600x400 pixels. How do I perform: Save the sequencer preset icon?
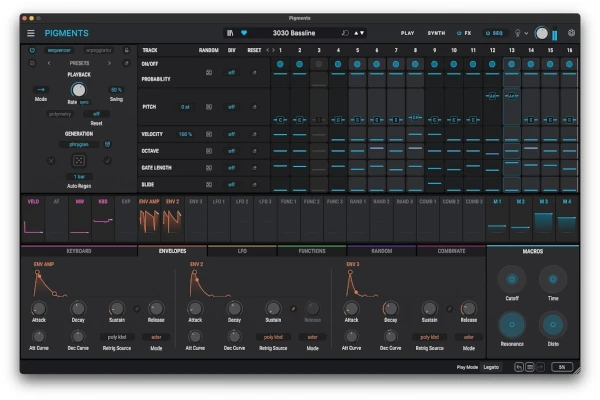click(x=32, y=63)
